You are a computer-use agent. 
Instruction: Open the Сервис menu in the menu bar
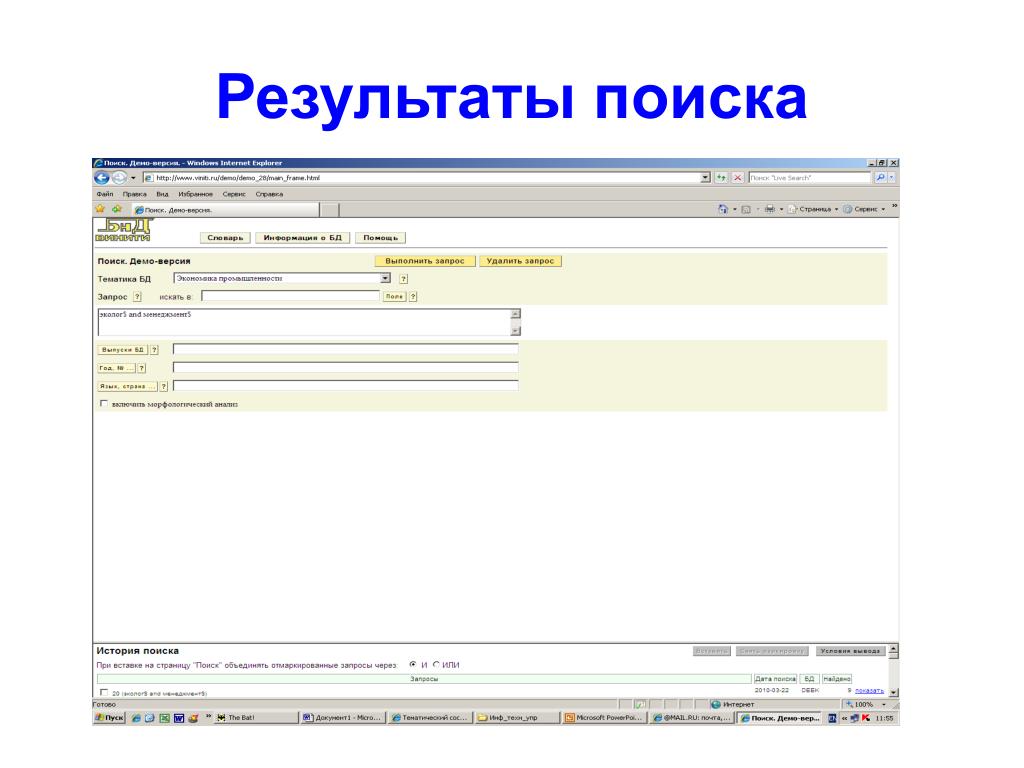[234, 194]
